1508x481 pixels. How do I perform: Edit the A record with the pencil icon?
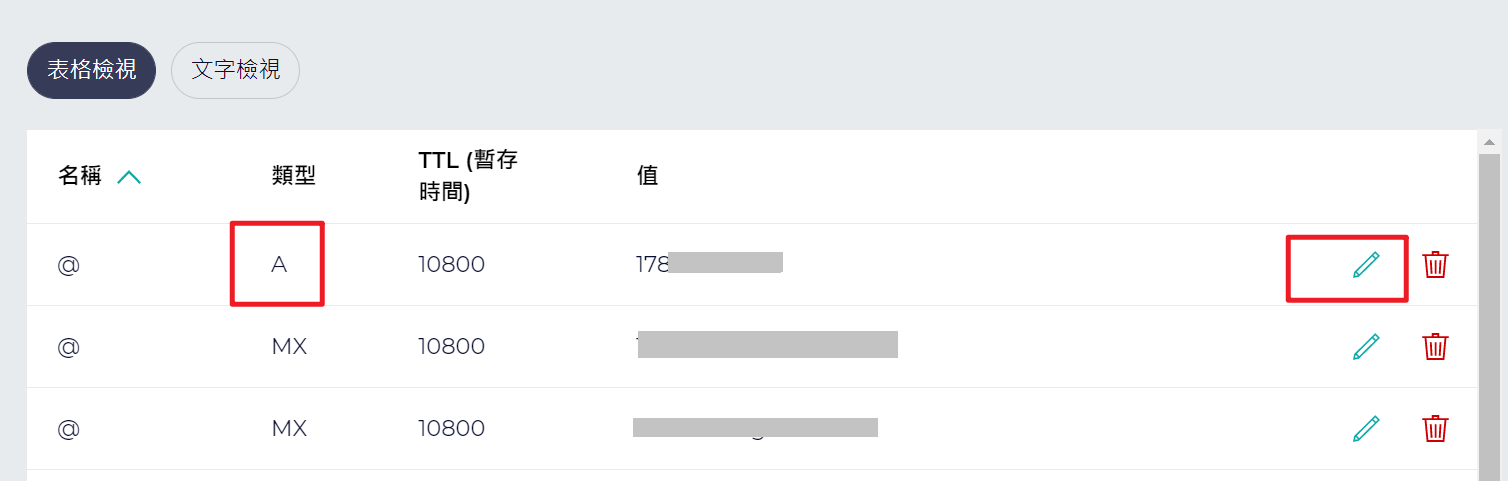1366,265
